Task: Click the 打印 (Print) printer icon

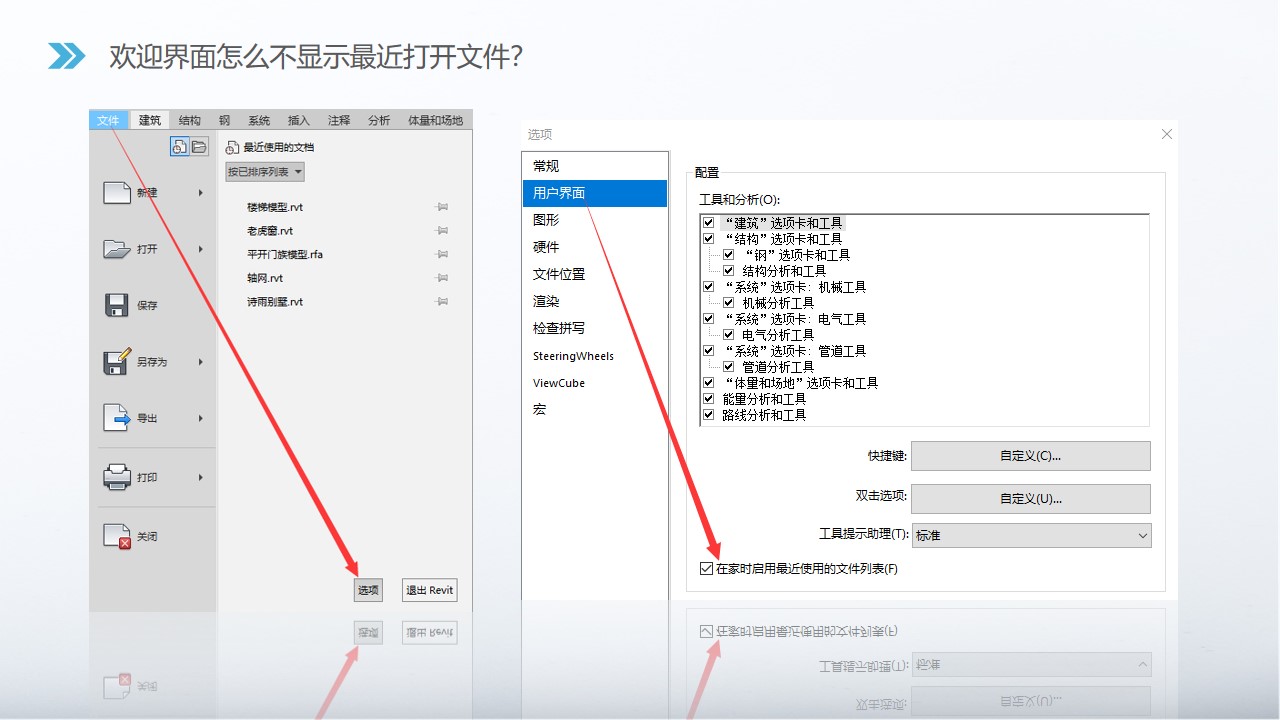Action: [117, 477]
